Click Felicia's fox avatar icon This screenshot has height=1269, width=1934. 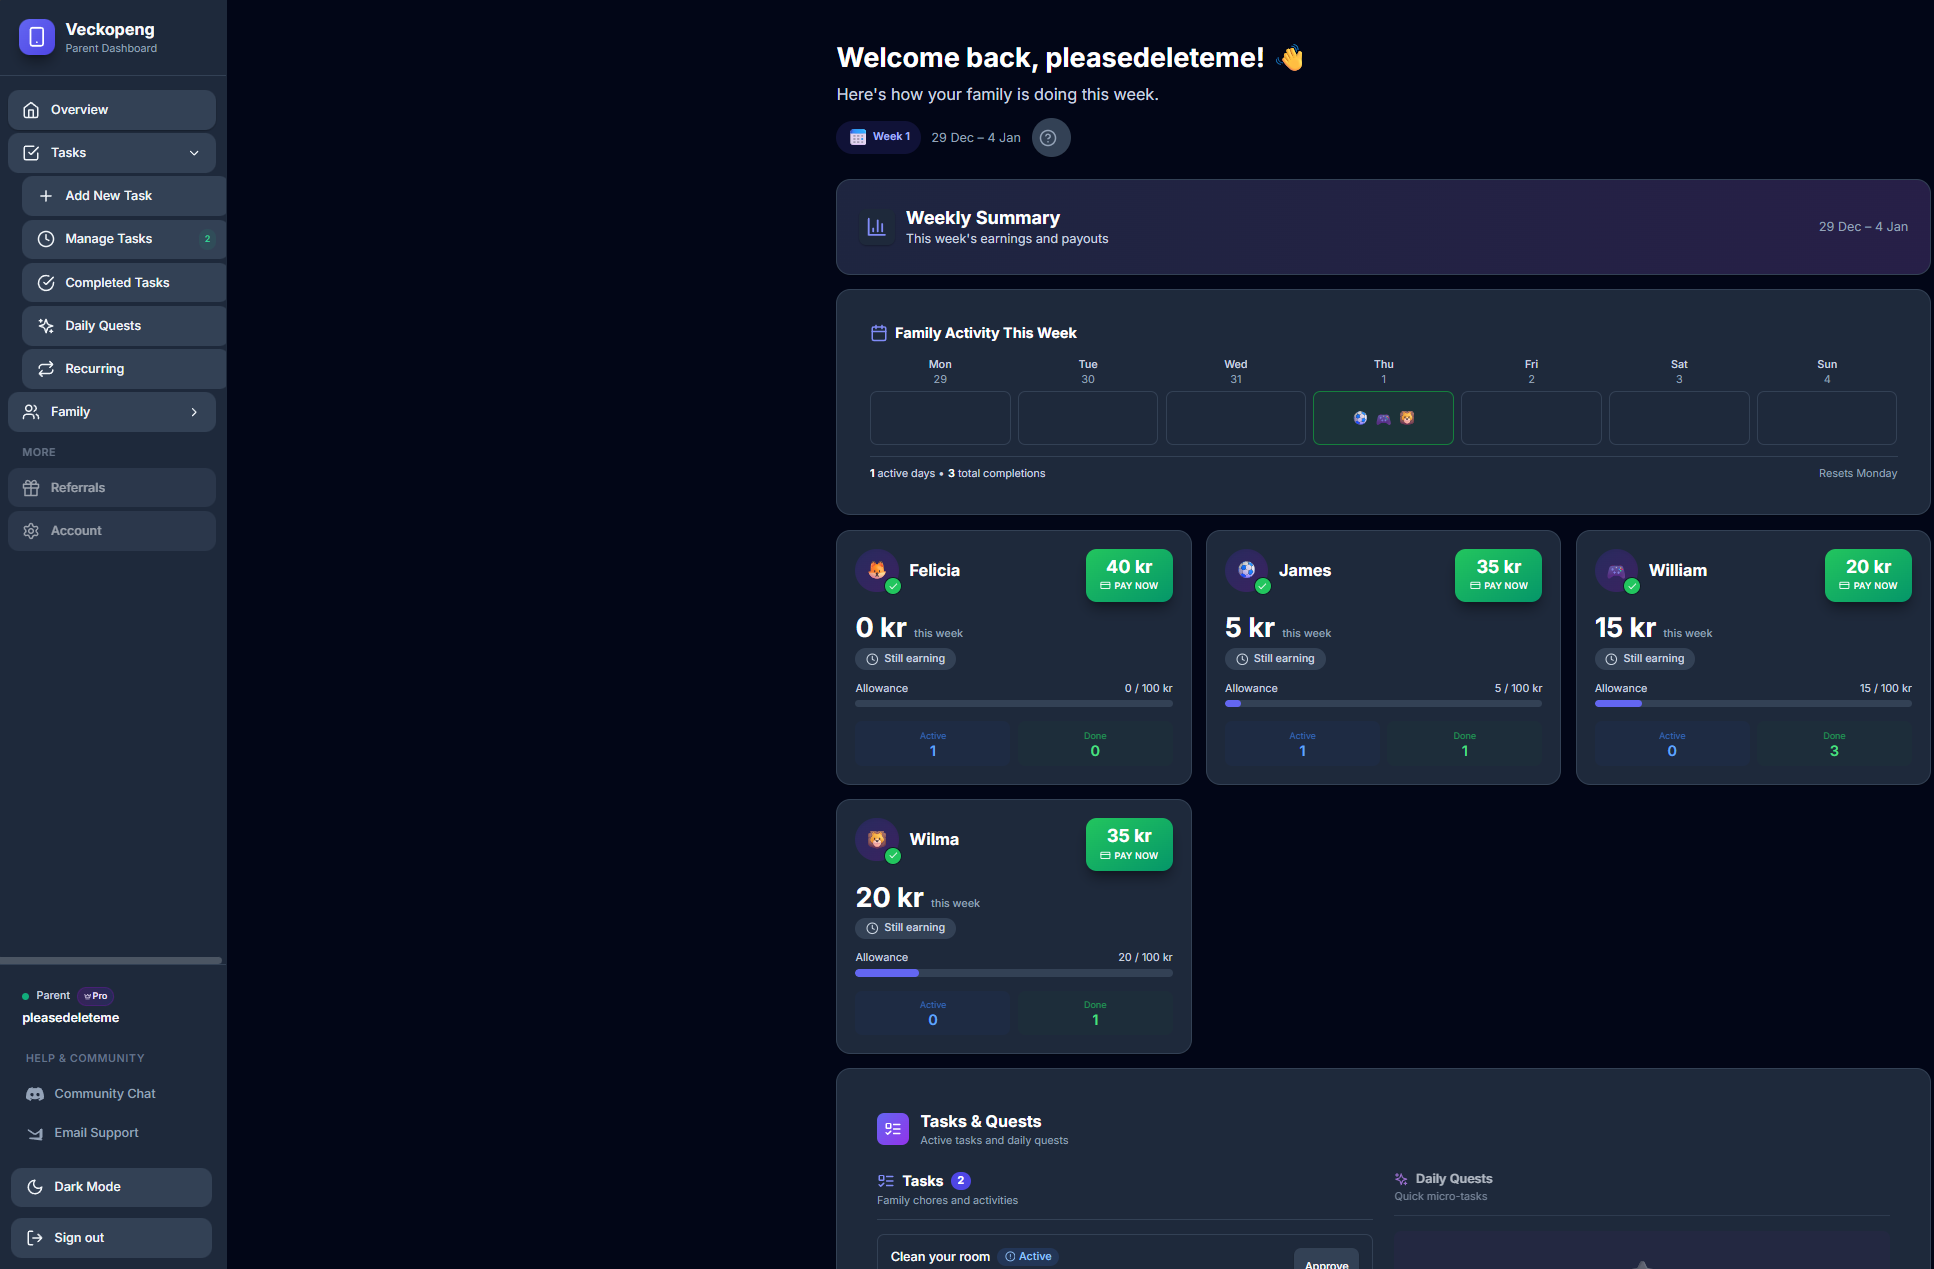pos(877,570)
